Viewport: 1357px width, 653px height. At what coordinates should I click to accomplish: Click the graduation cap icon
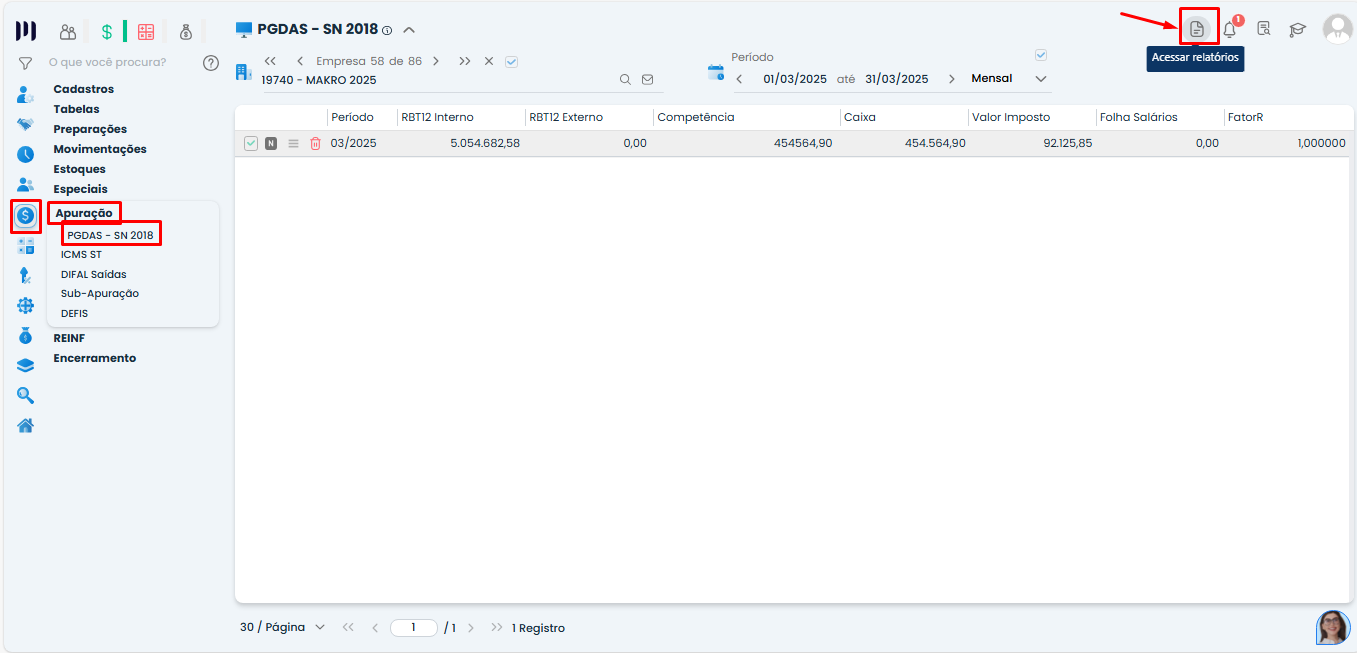[1297, 29]
